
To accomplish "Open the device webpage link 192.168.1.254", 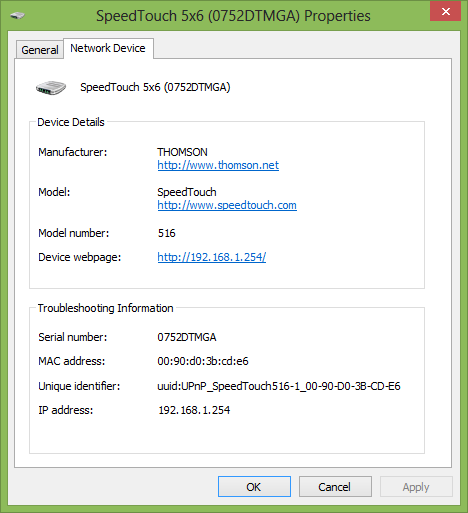I will click(x=212, y=257).
